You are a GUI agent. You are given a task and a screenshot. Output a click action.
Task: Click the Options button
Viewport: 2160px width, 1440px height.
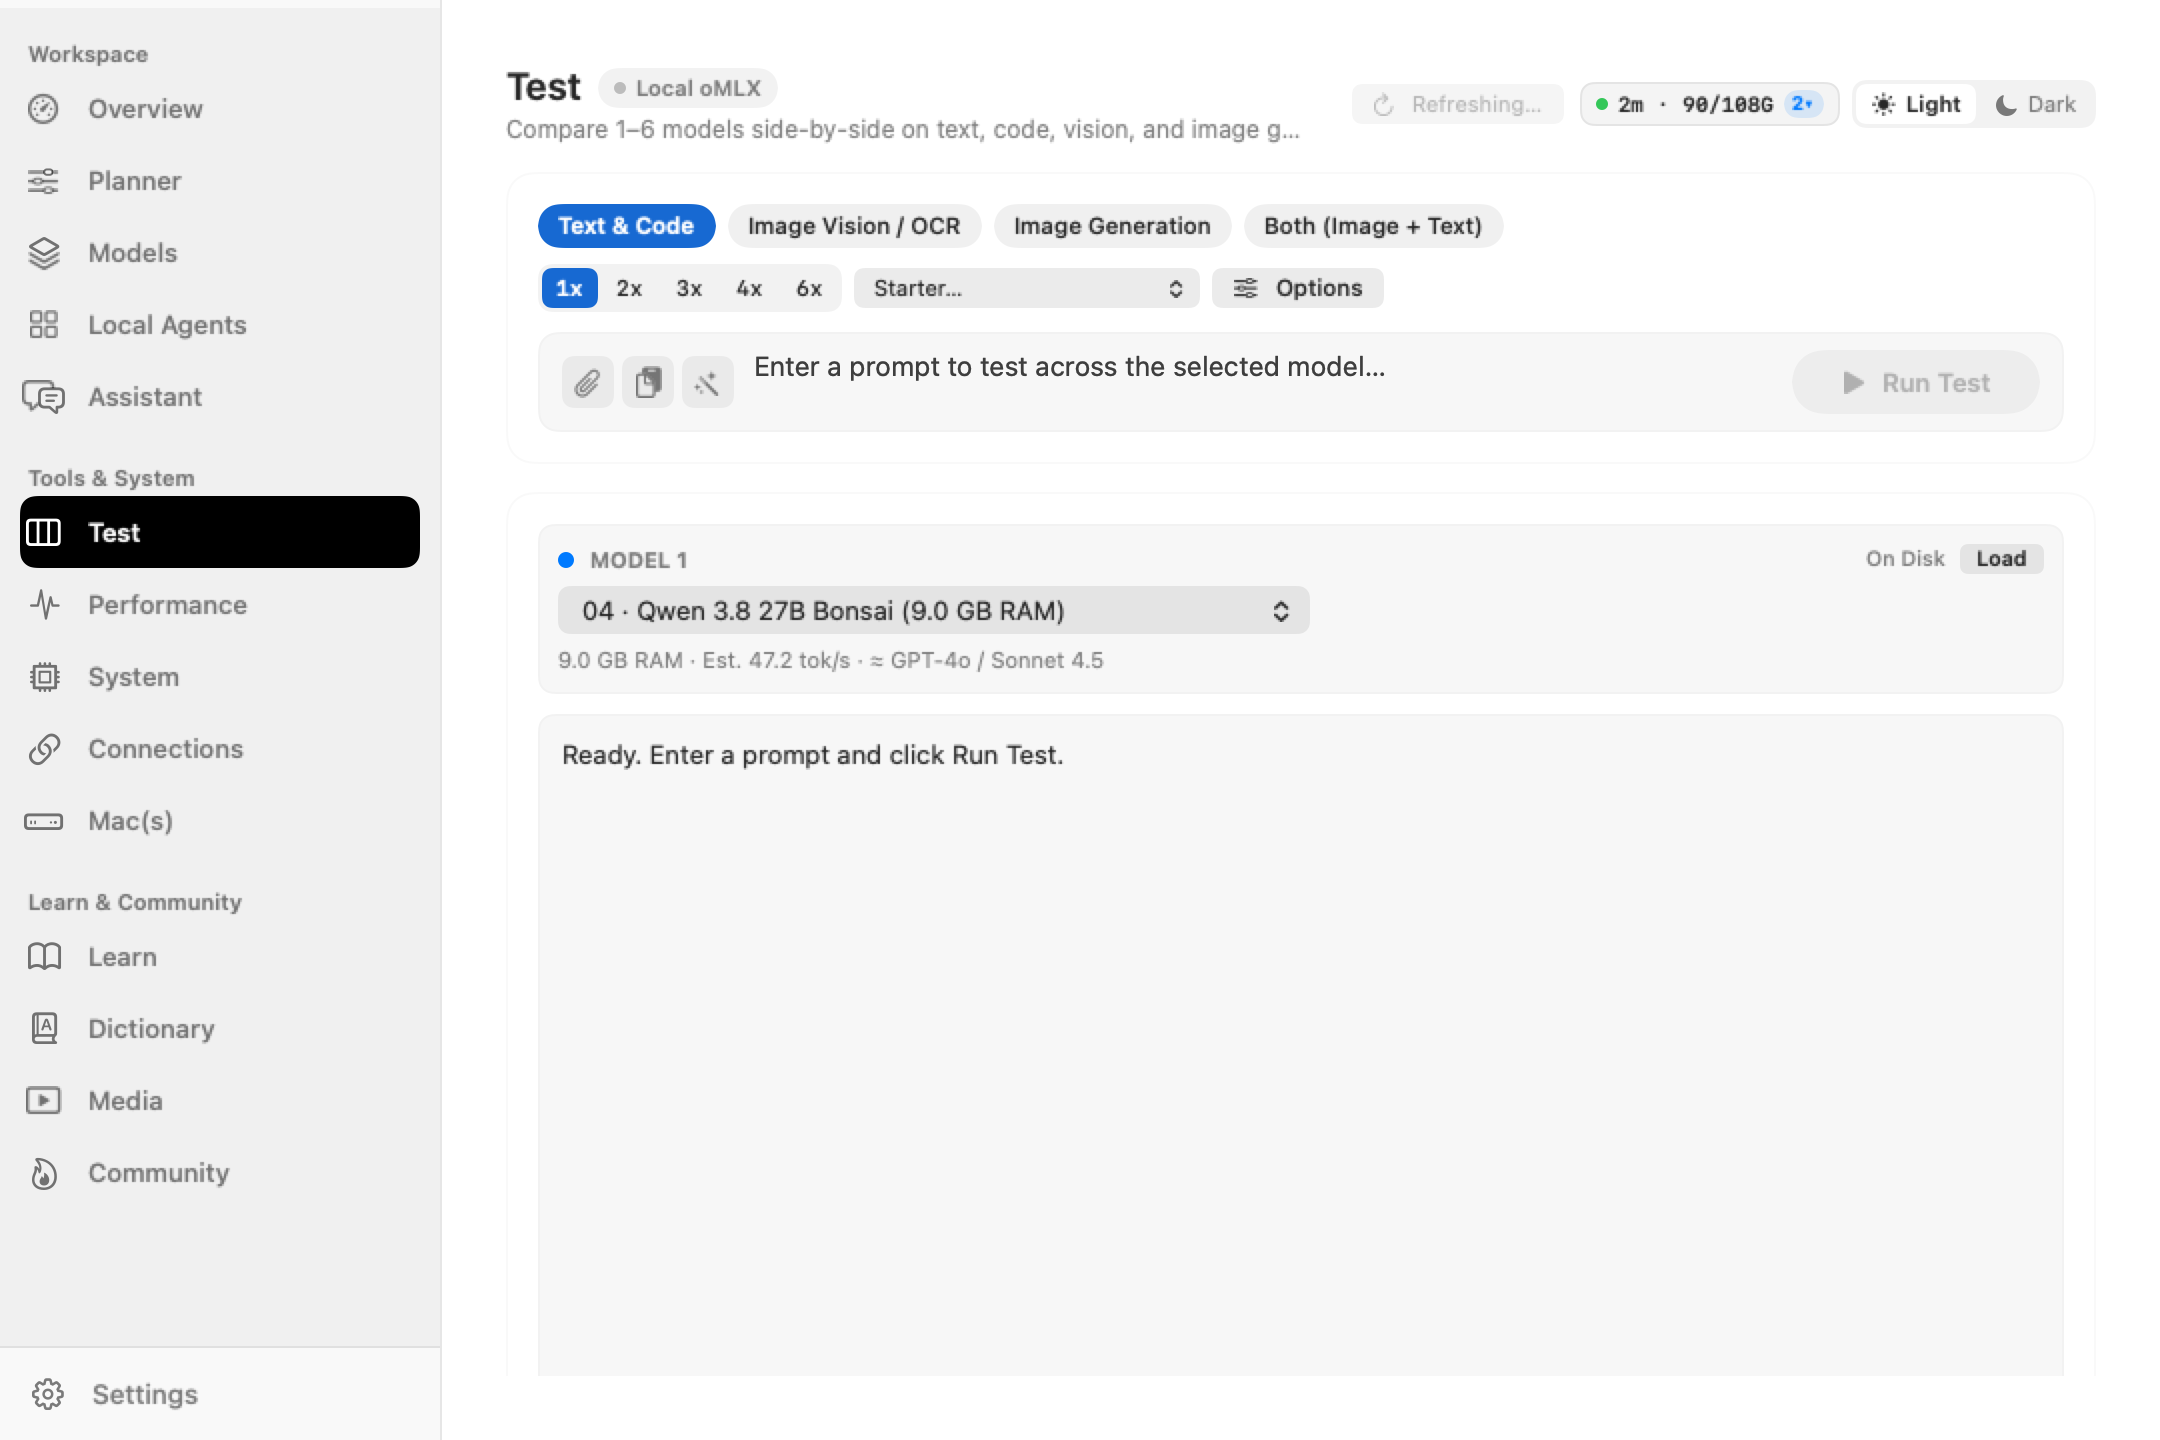[x=1297, y=288]
